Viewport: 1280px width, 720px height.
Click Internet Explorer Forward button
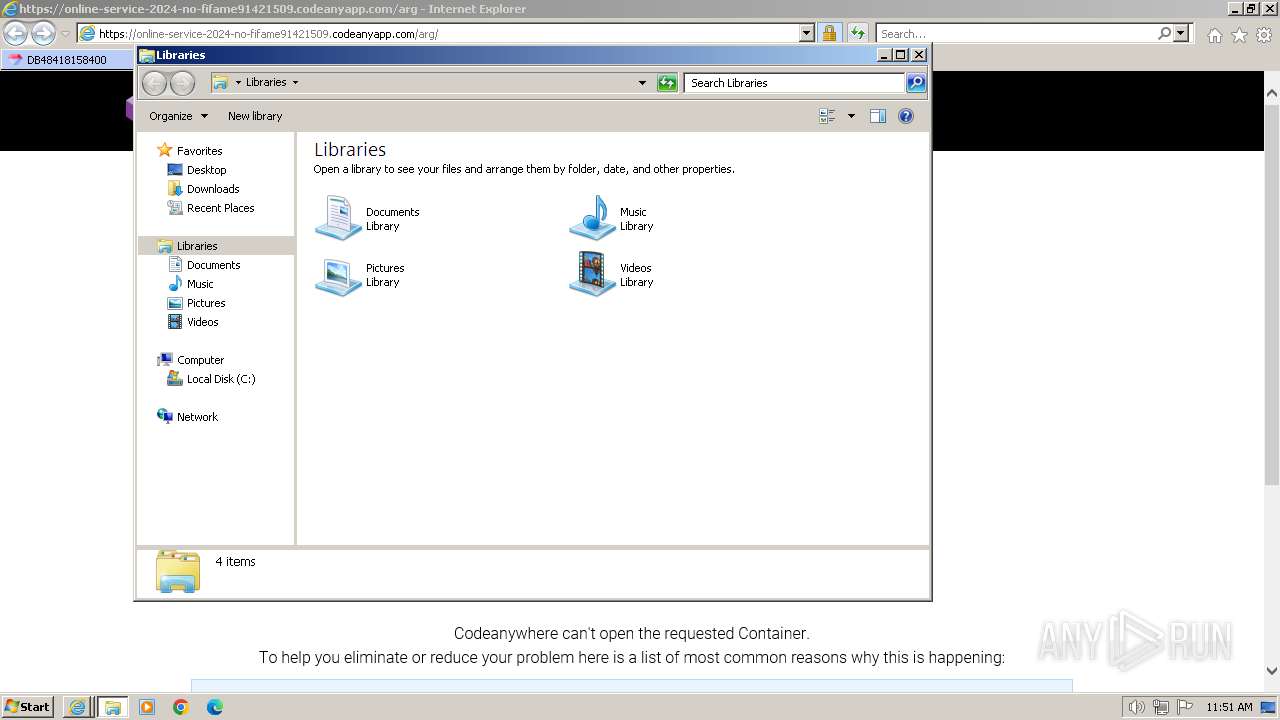tap(43, 33)
